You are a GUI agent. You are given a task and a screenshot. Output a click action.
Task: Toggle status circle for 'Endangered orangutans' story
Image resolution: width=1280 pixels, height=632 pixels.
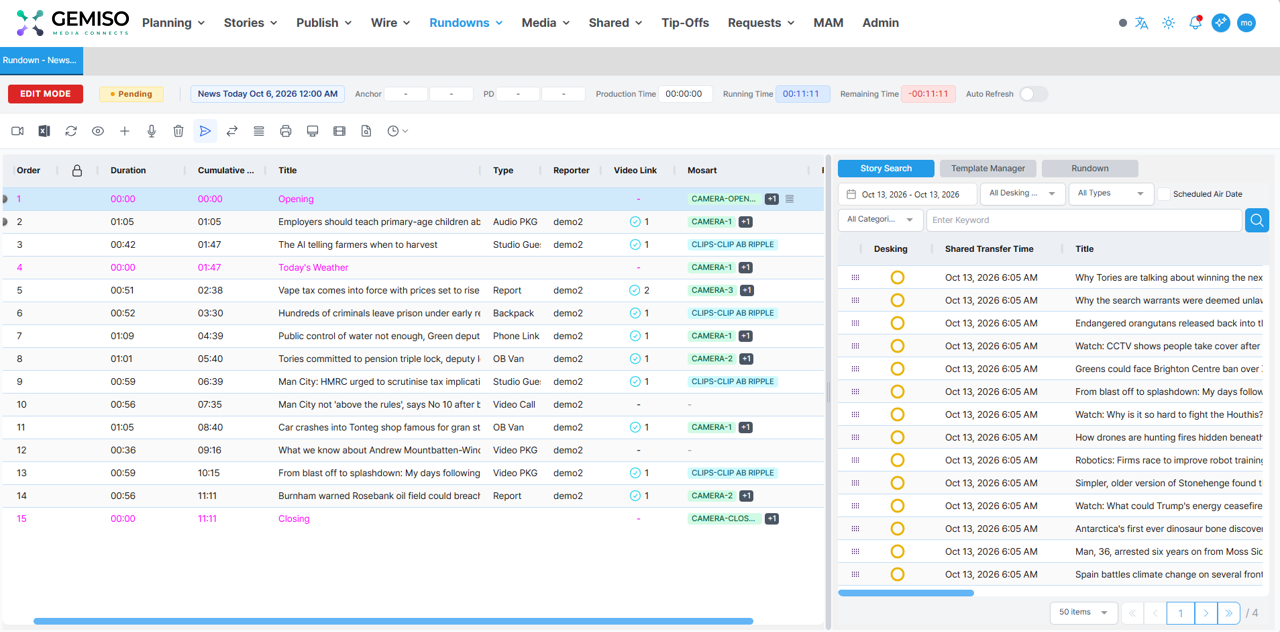pos(897,323)
